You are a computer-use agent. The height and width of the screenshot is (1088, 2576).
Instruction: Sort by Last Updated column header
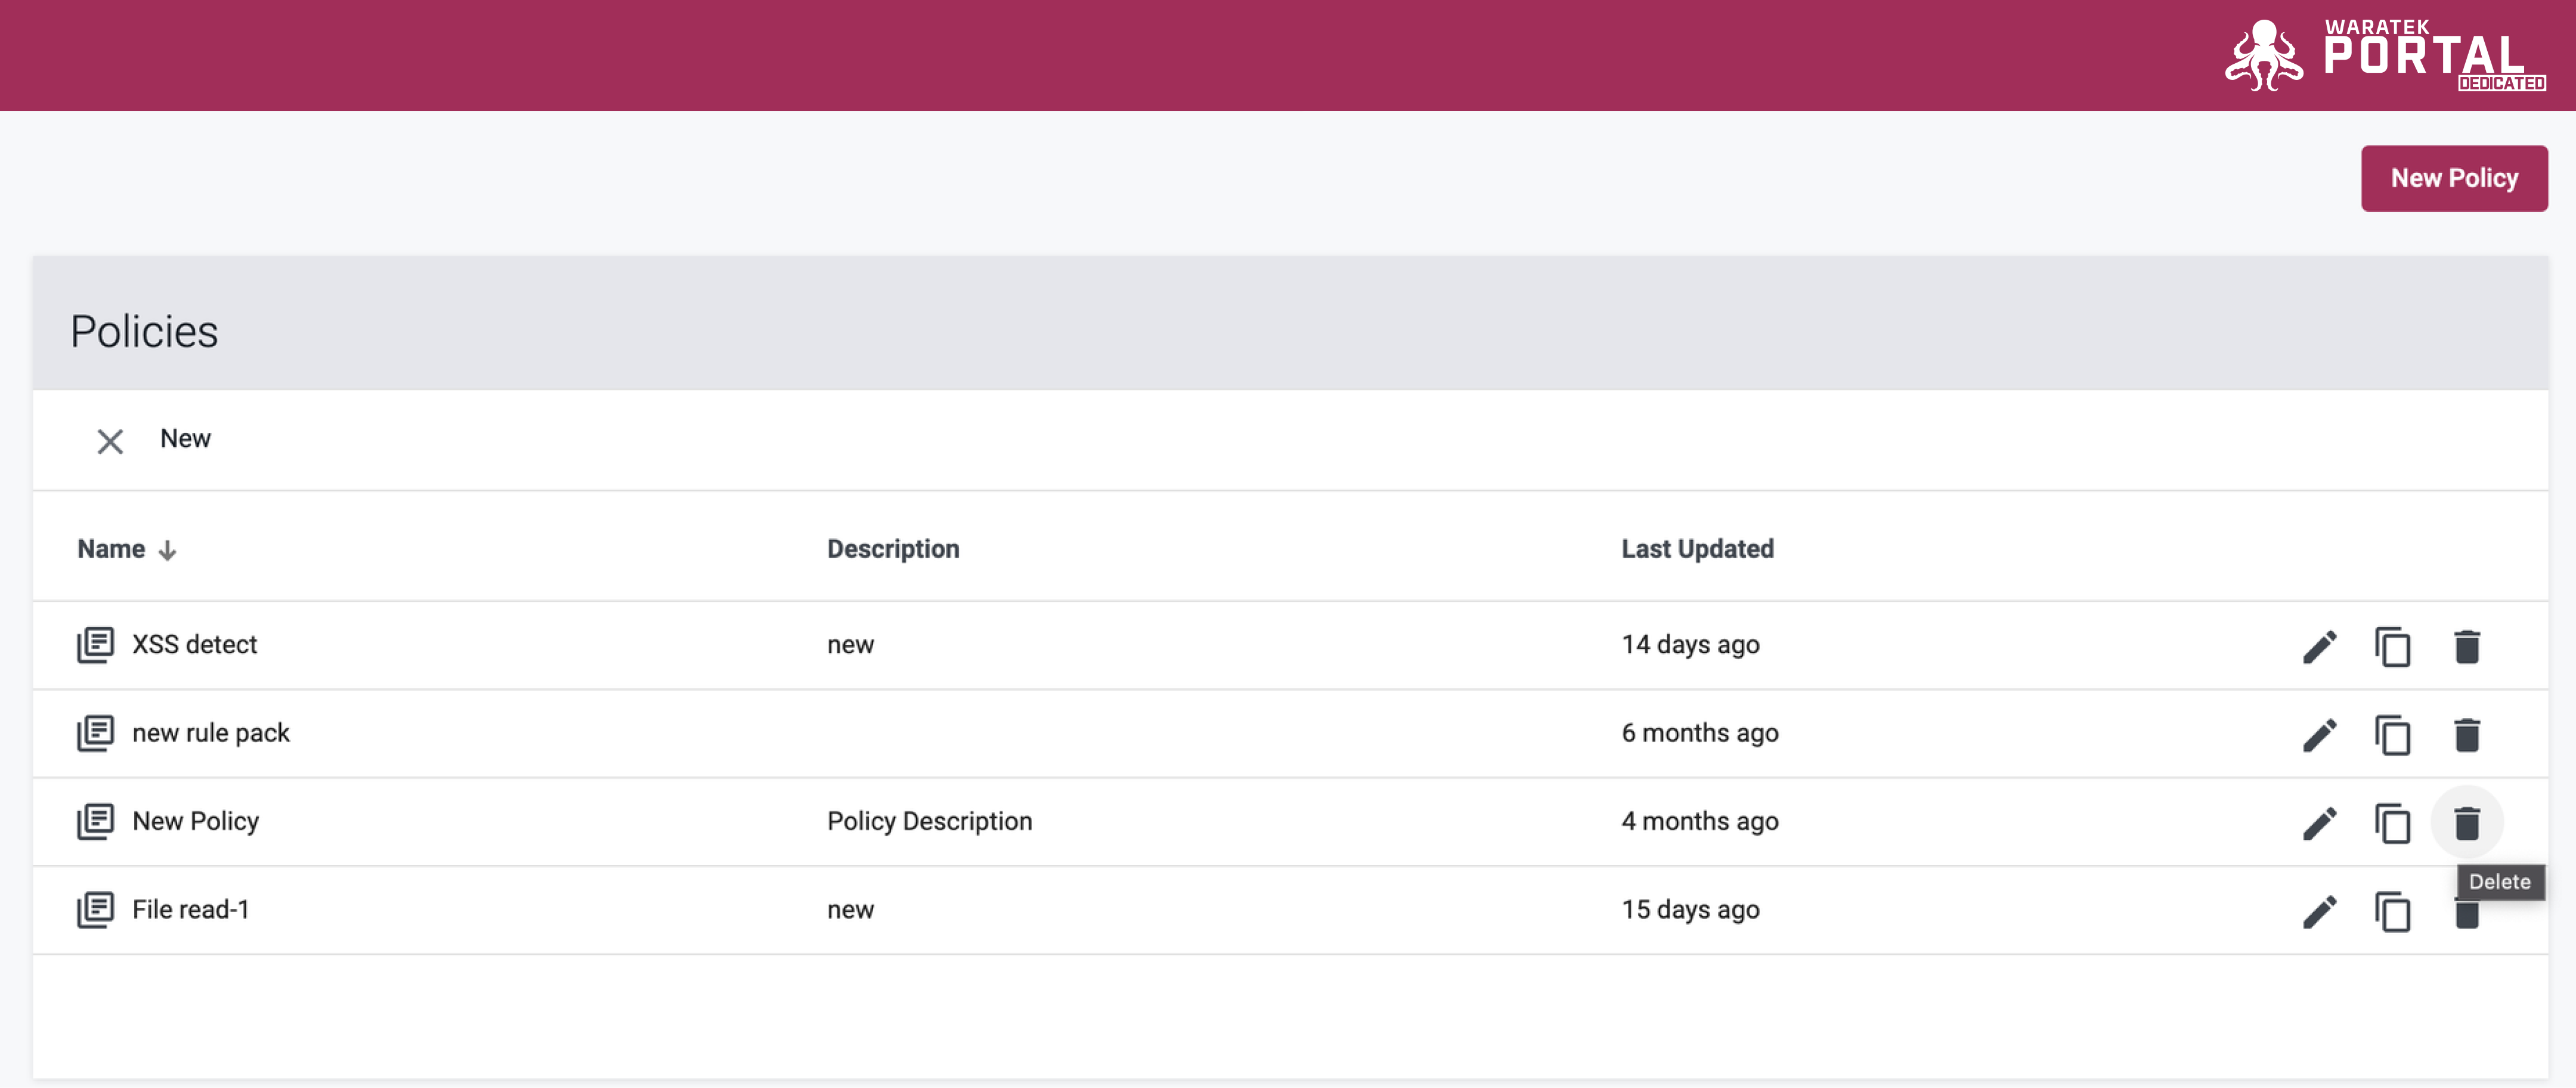tap(1697, 549)
